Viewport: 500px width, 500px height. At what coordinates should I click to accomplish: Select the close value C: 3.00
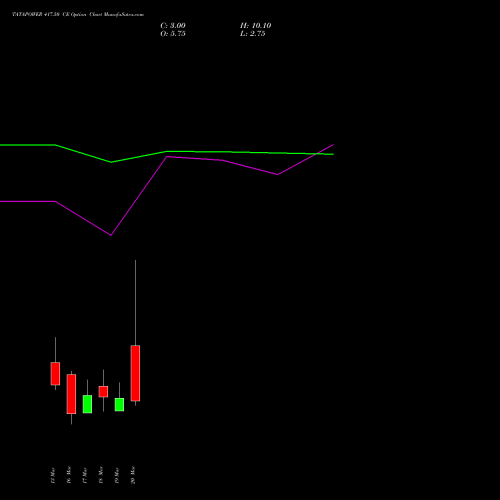coord(173,26)
